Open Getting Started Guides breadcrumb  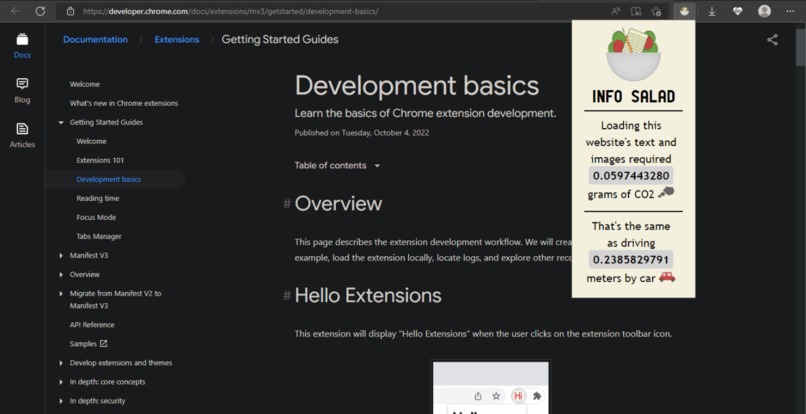pos(280,40)
